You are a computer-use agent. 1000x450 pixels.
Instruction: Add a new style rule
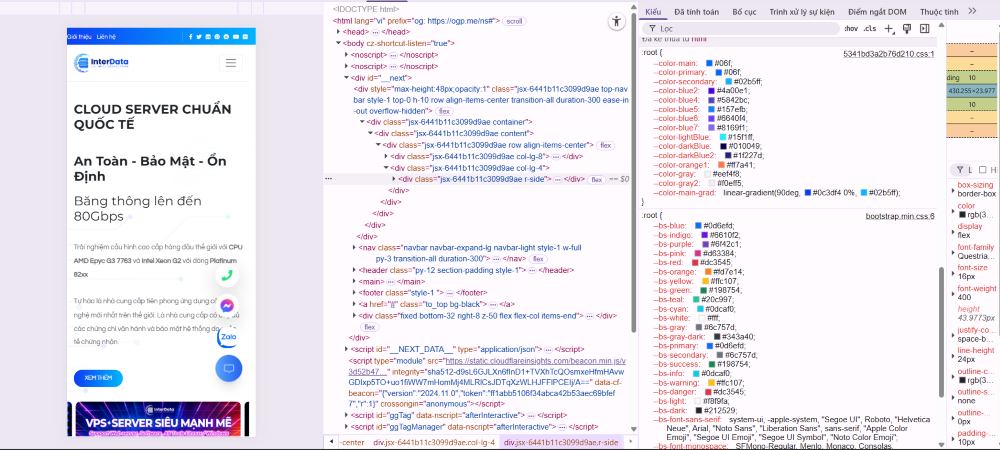pos(890,29)
